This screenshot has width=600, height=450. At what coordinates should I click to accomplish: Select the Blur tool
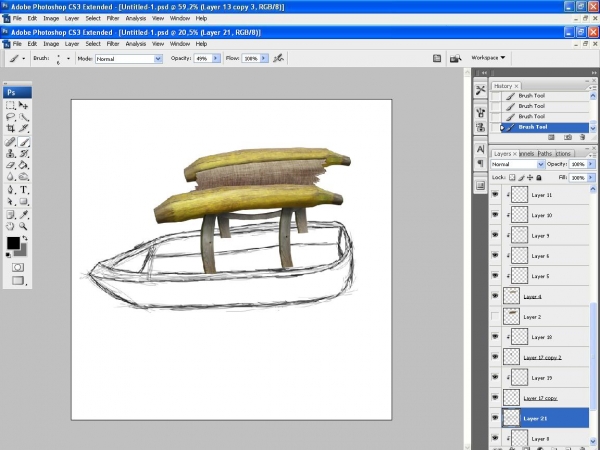[10, 177]
